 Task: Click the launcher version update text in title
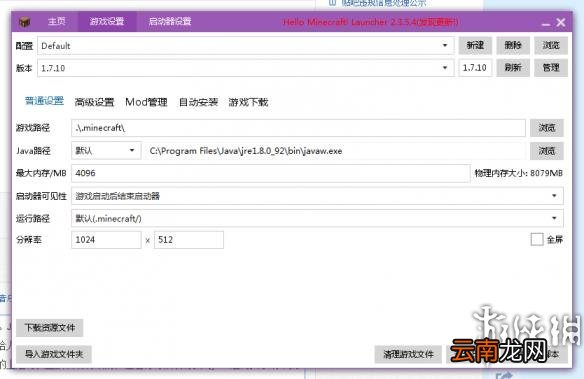[x=371, y=22]
